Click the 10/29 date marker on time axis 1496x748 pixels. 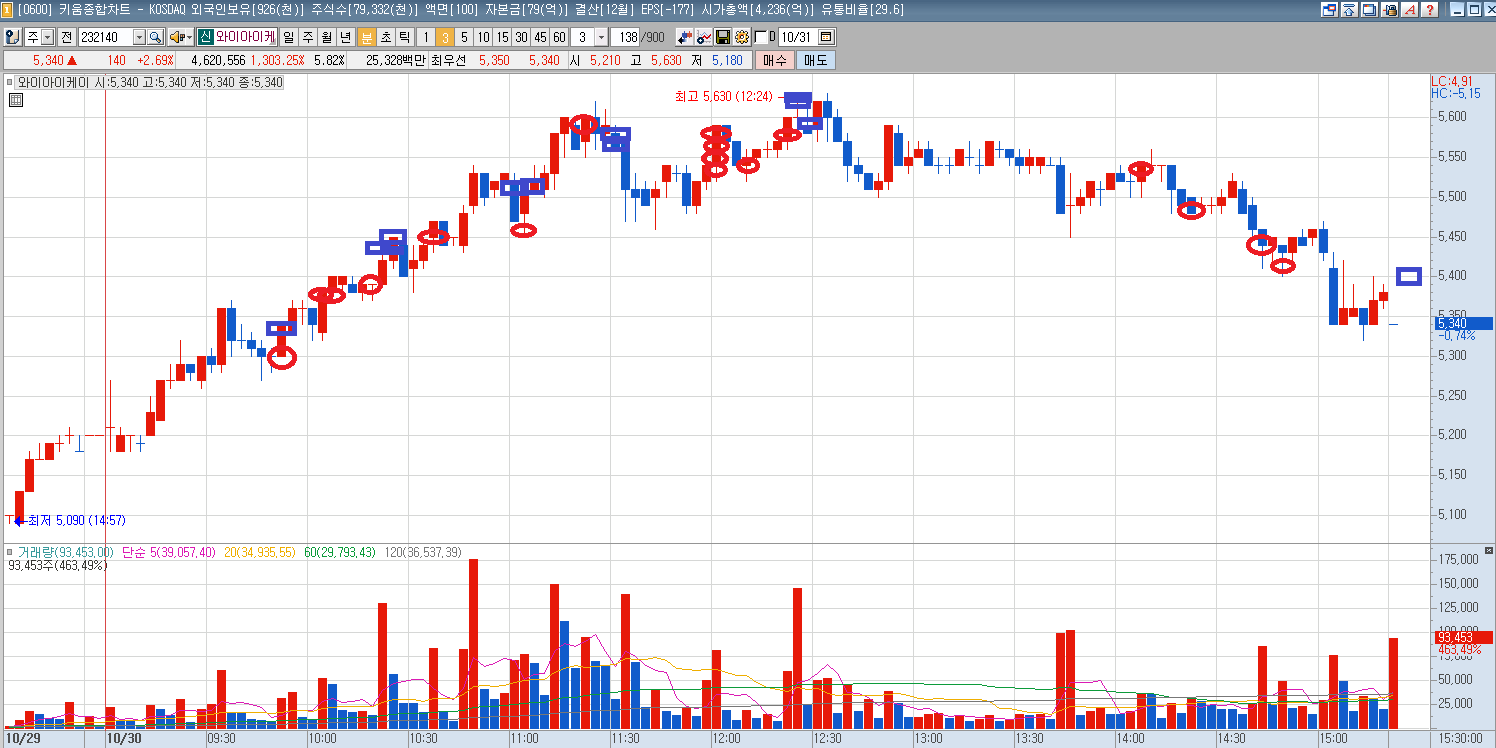point(22,738)
